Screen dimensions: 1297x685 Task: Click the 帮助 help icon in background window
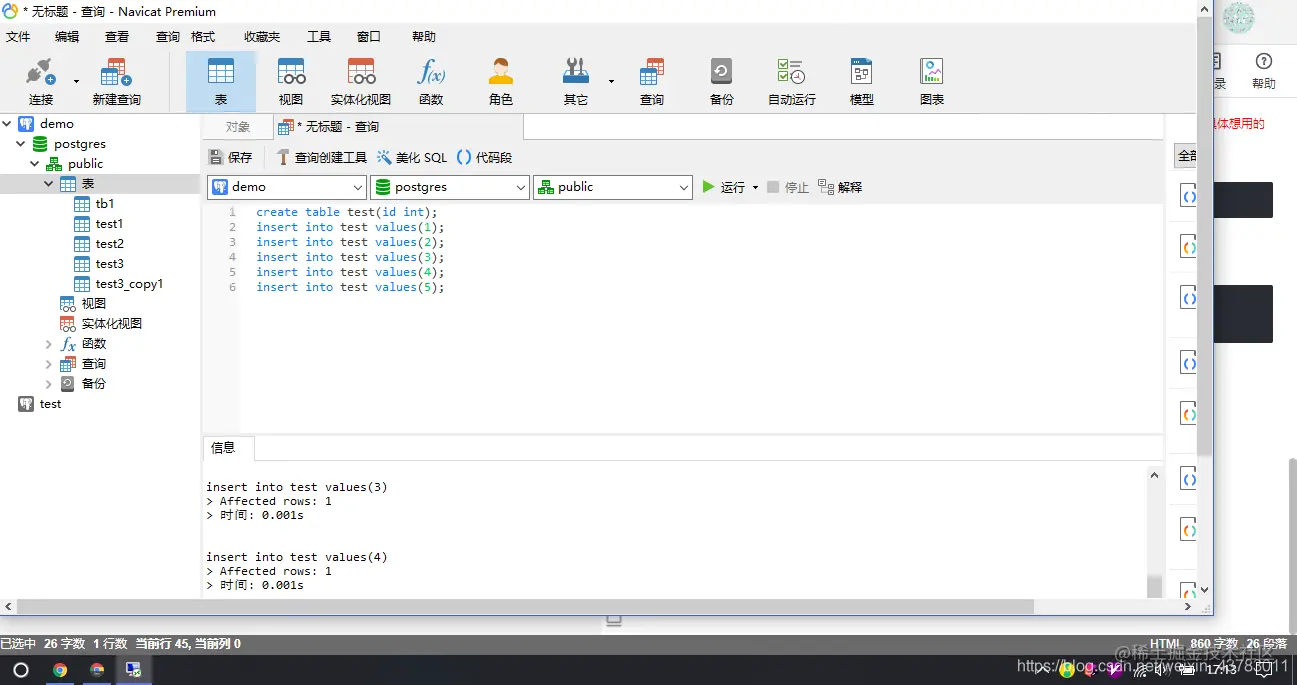(1264, 72)
